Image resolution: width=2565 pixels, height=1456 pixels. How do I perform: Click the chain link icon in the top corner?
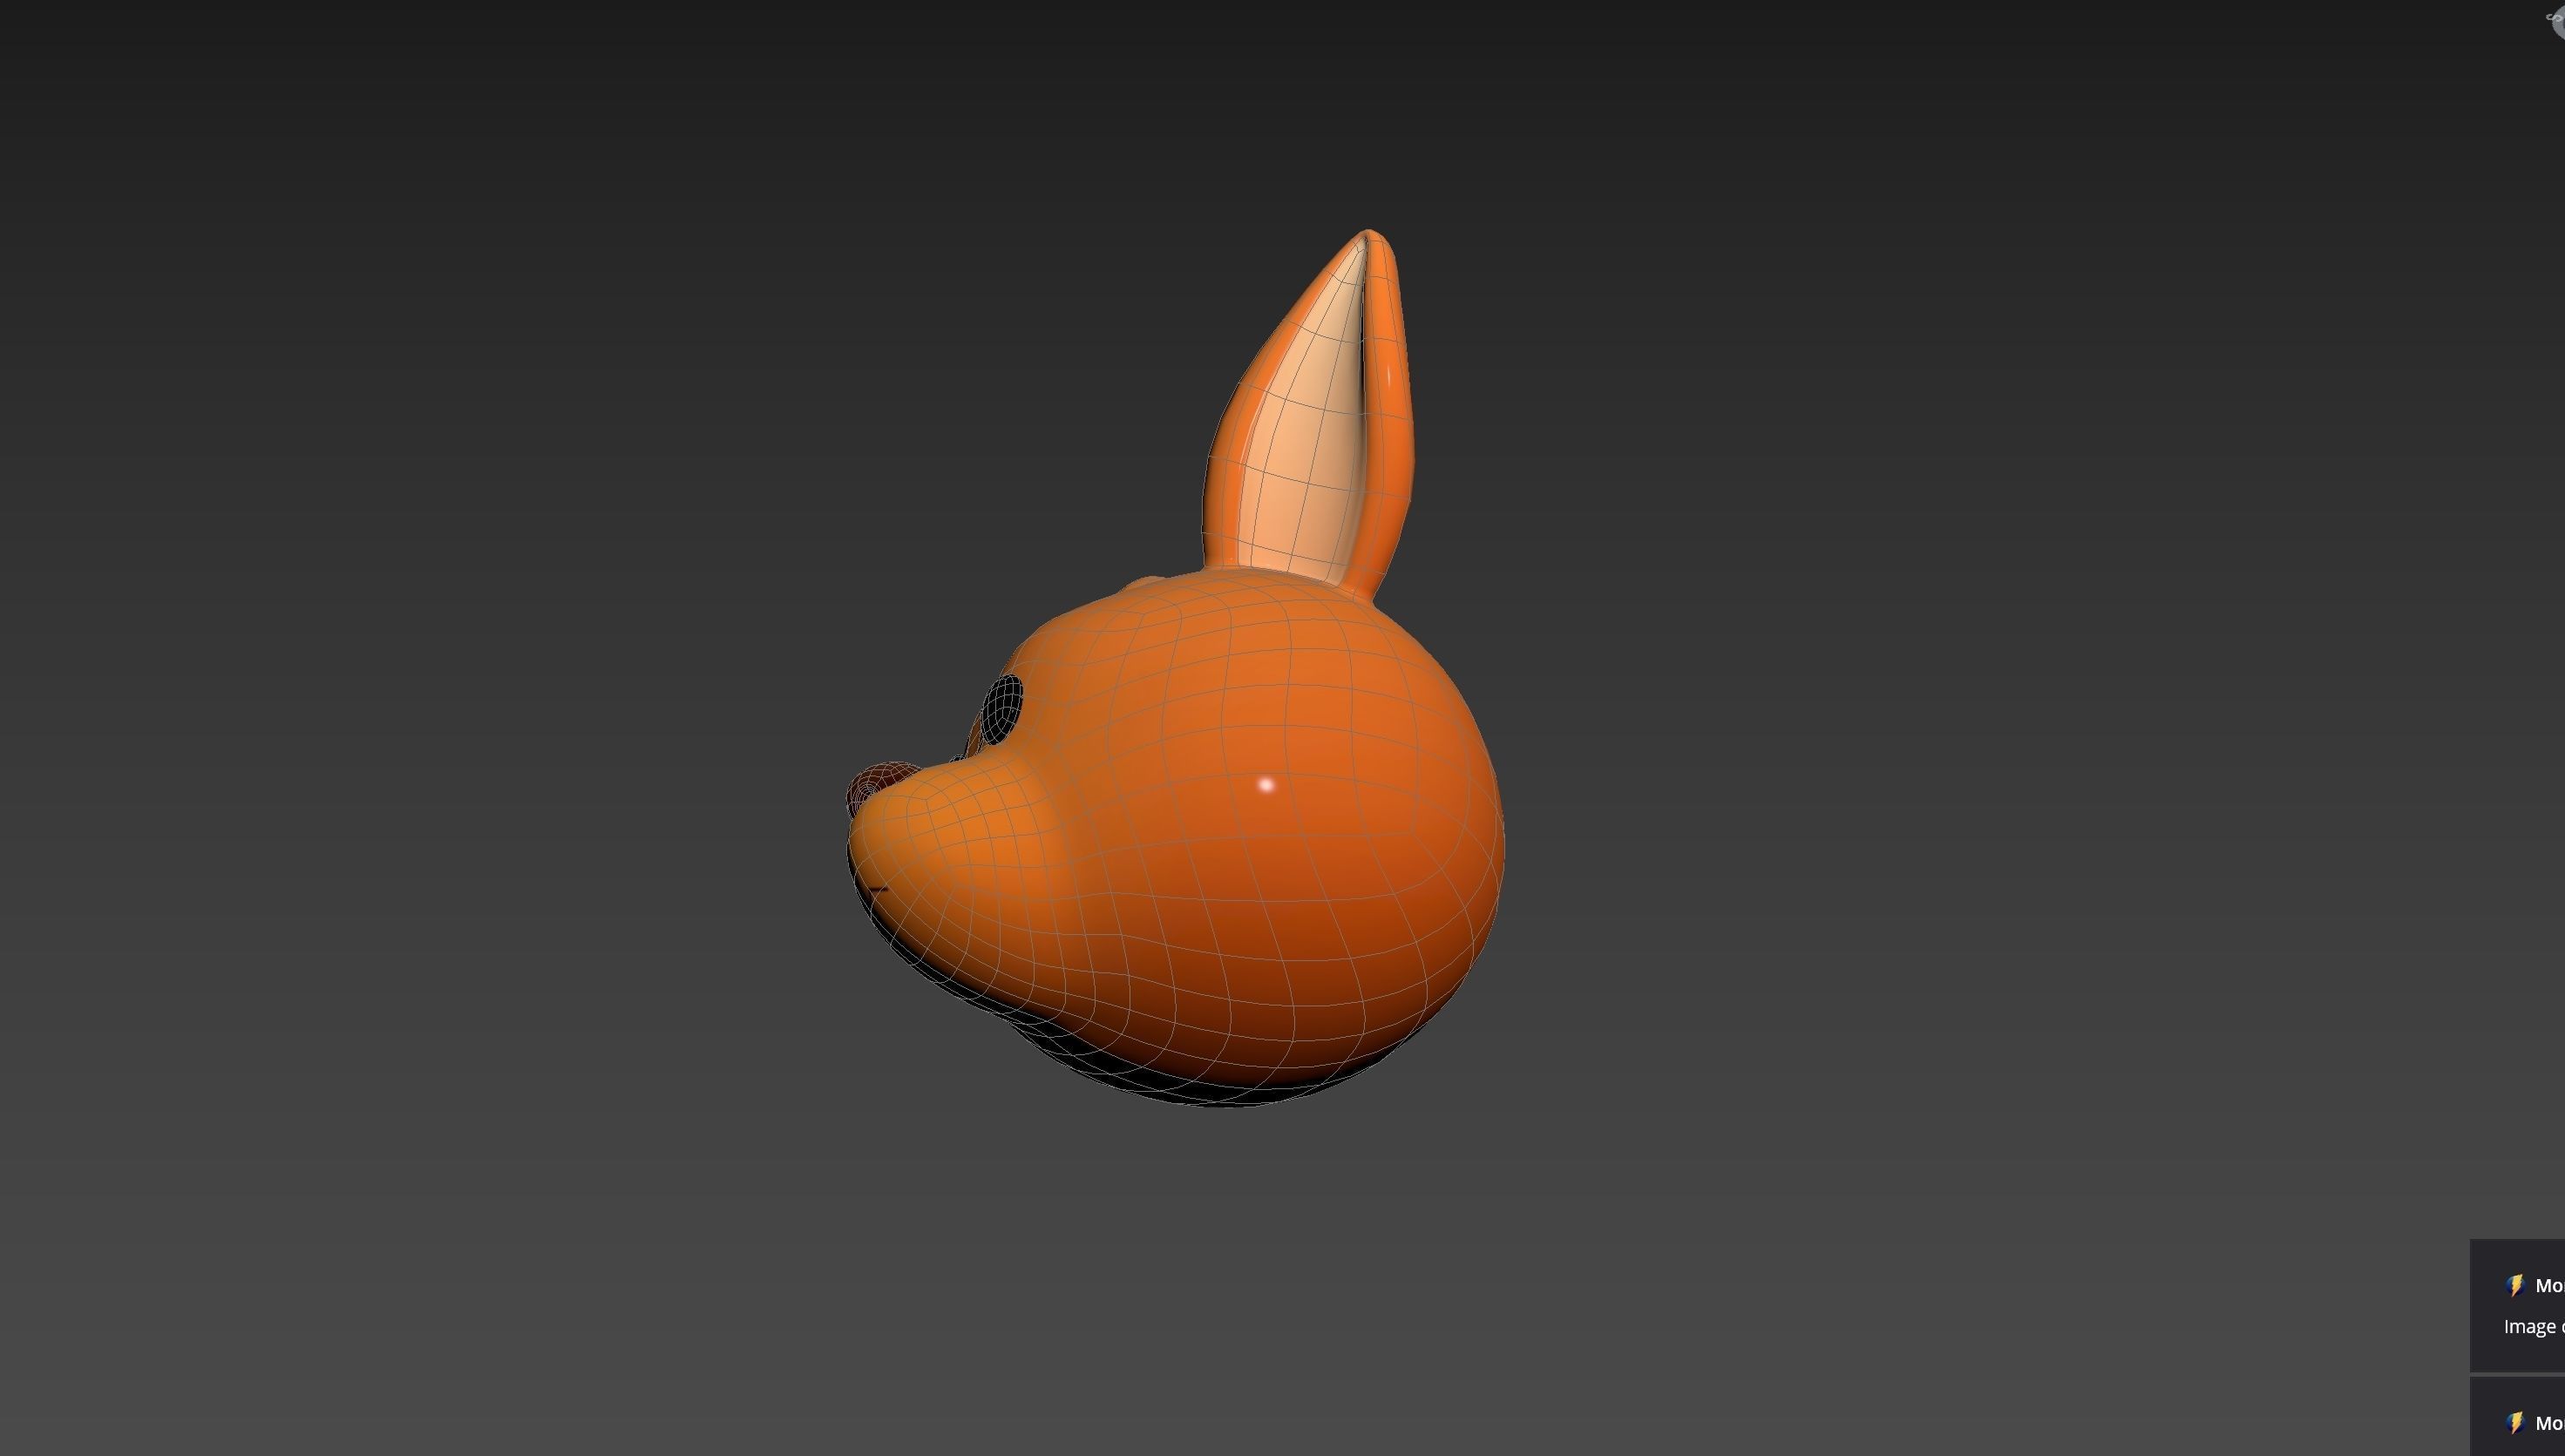point(2554,17)
